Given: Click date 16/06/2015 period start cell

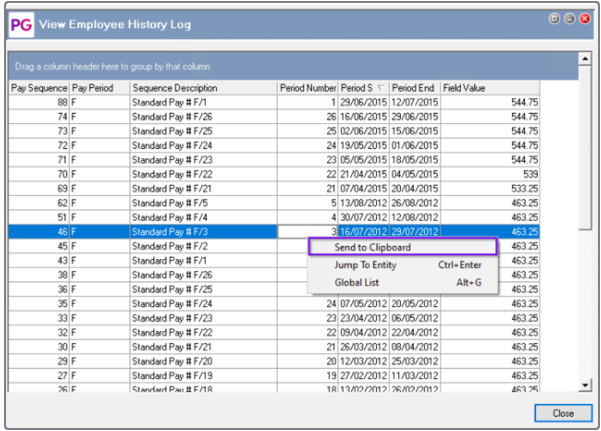Looking at the screenshot, I should 363,117.
